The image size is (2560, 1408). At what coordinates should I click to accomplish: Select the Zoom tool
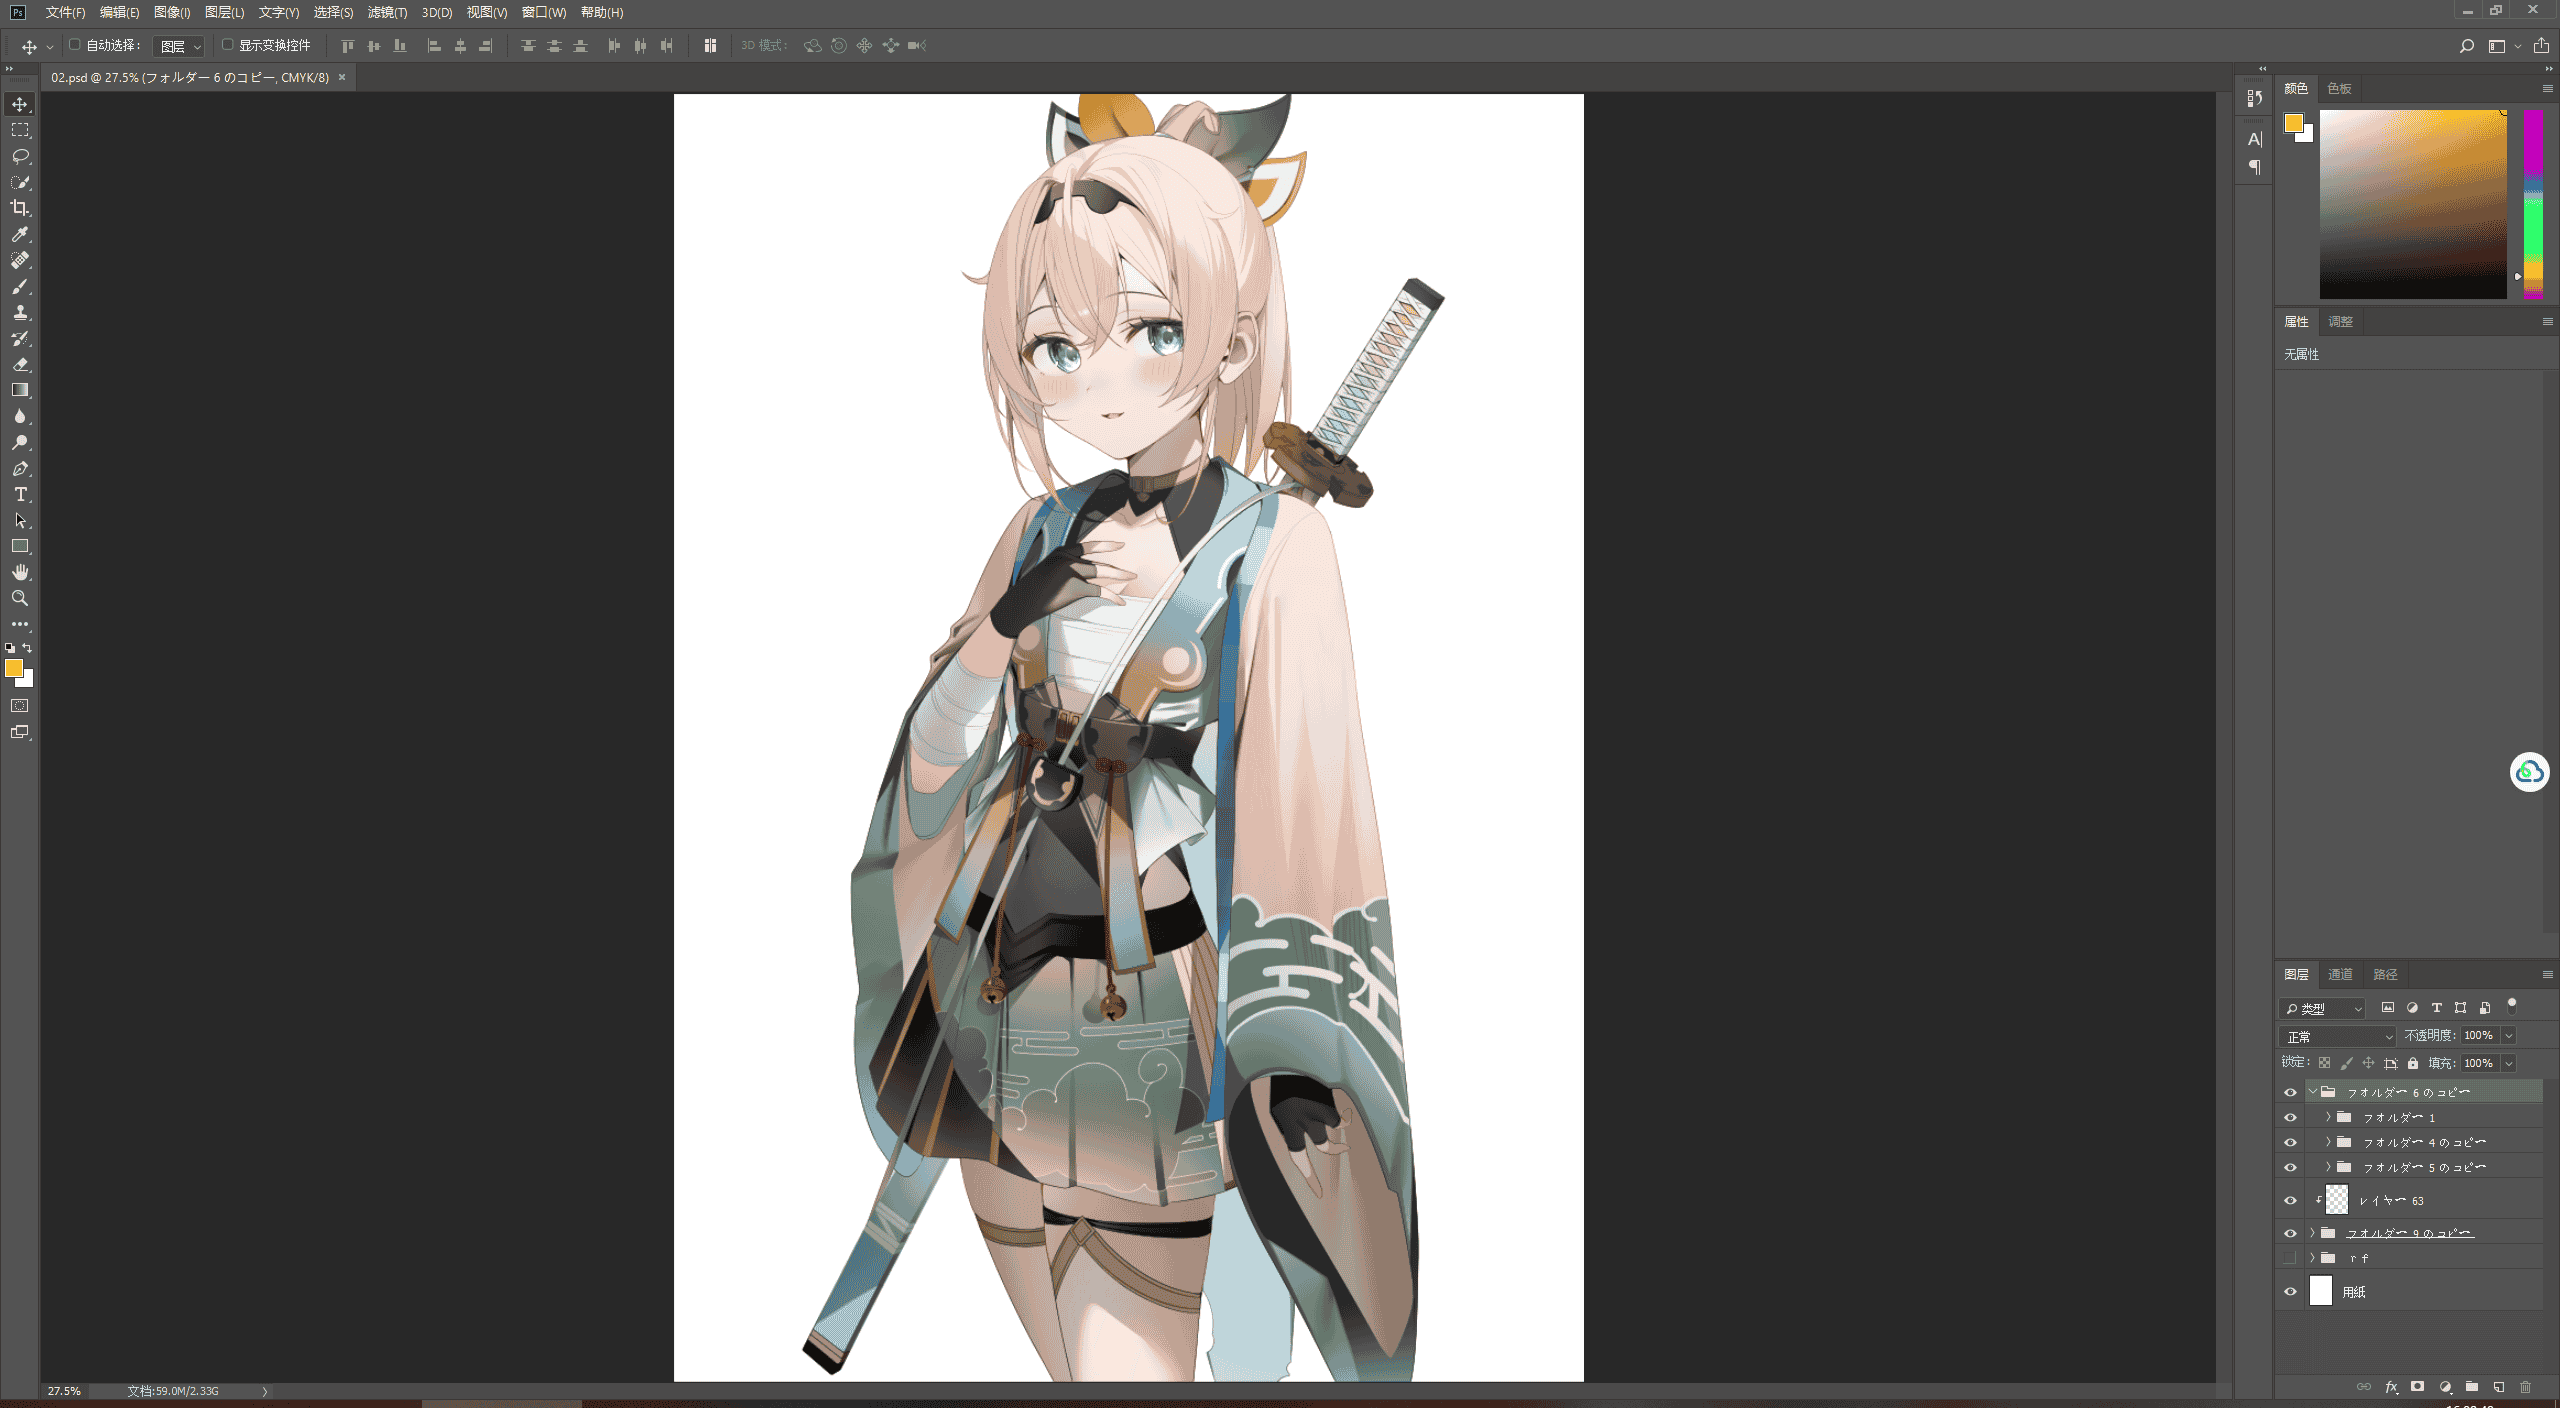click(20, 598)
